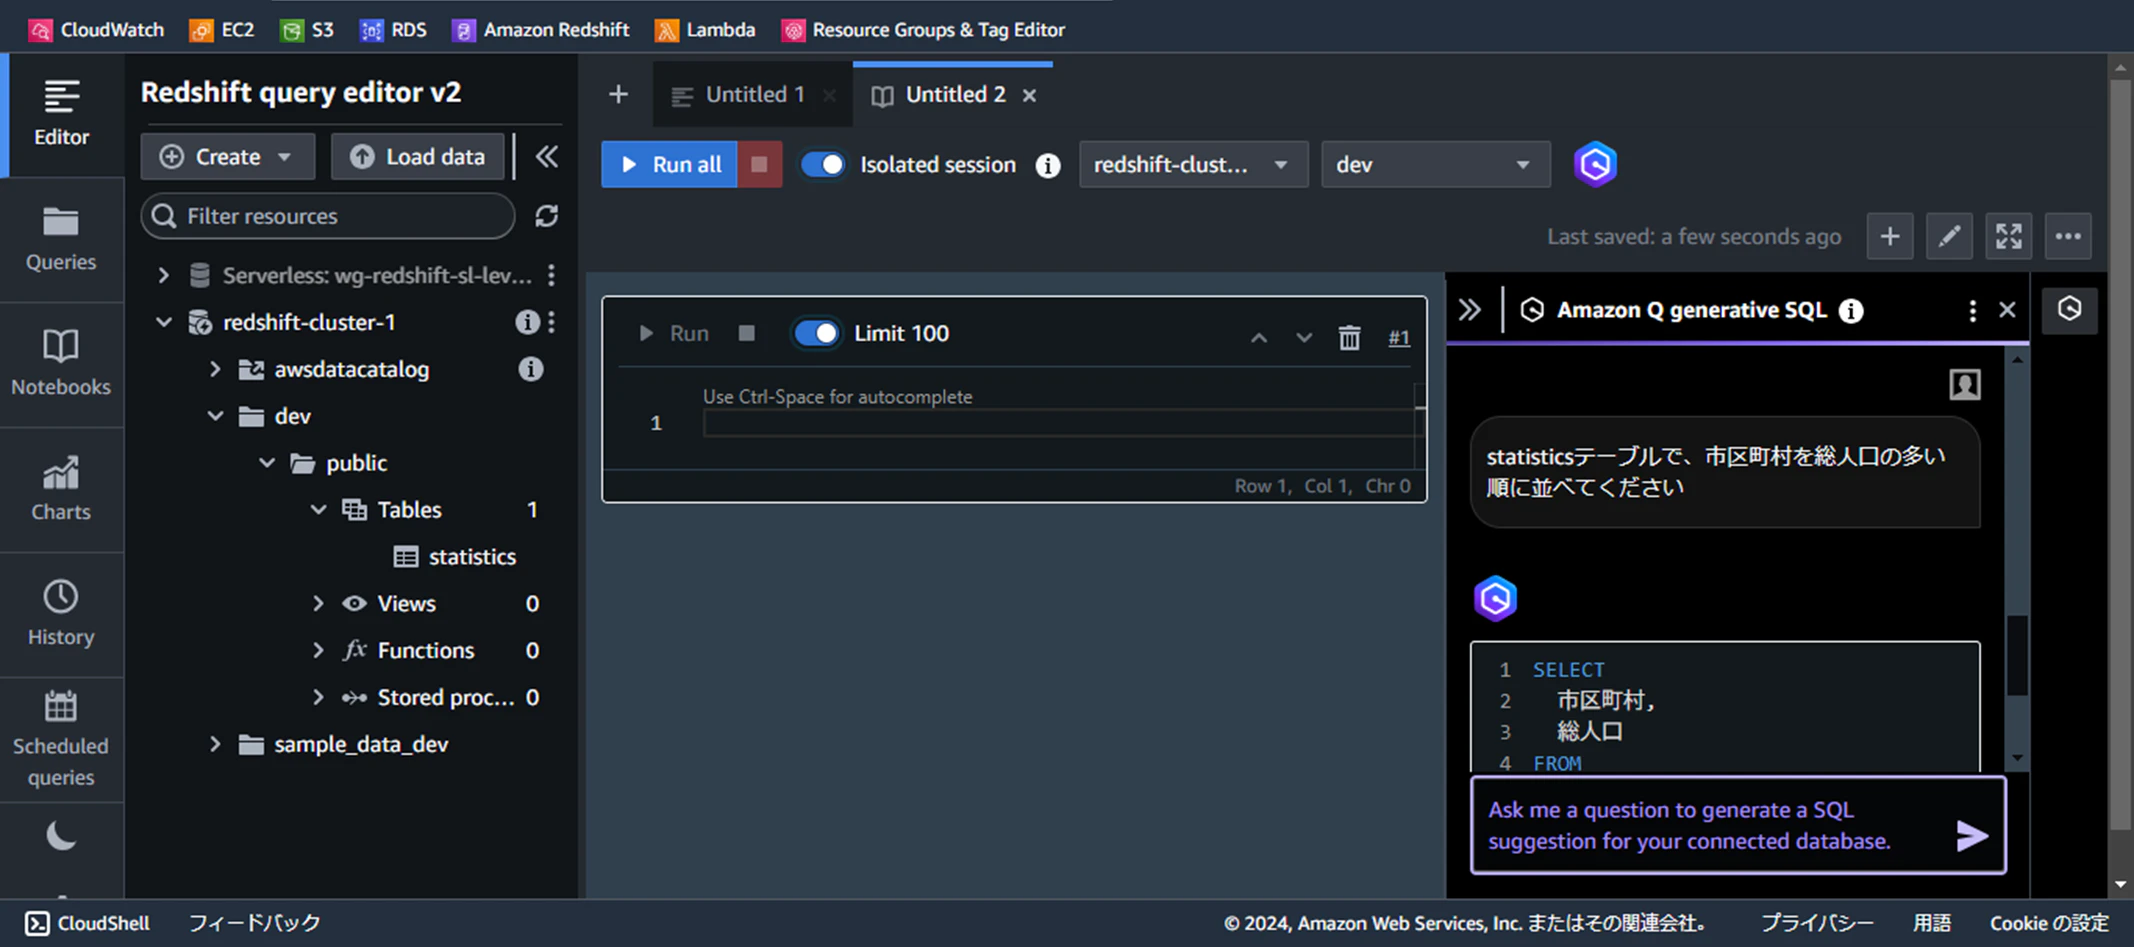Open CloudShell from the footer
The height and width of the screenshot is (947, 2134).
pos(87,923)
